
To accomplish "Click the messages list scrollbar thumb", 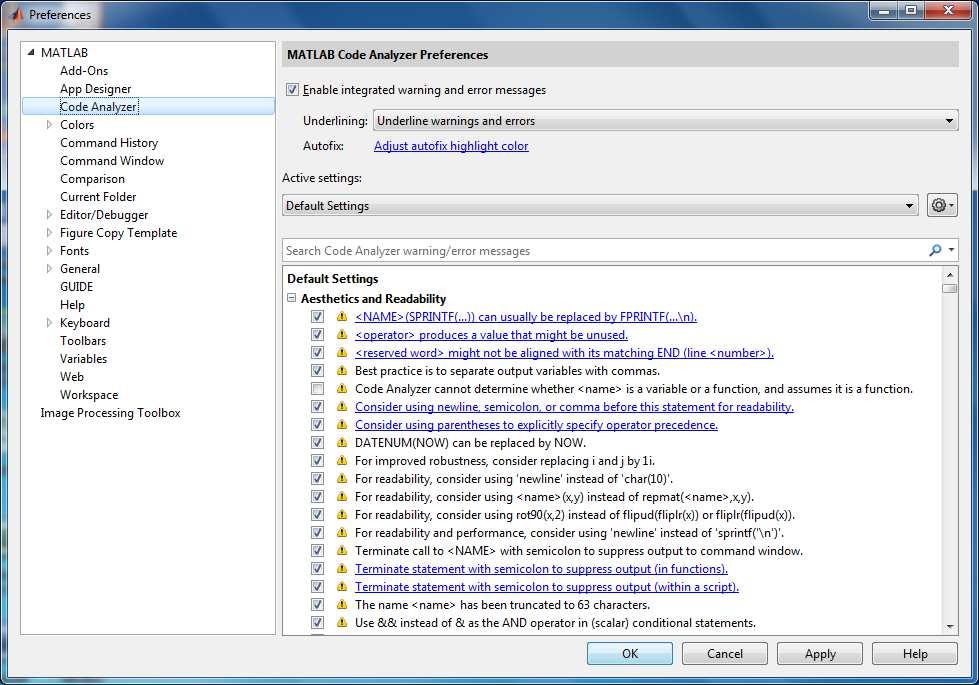I will click(950, 288).
